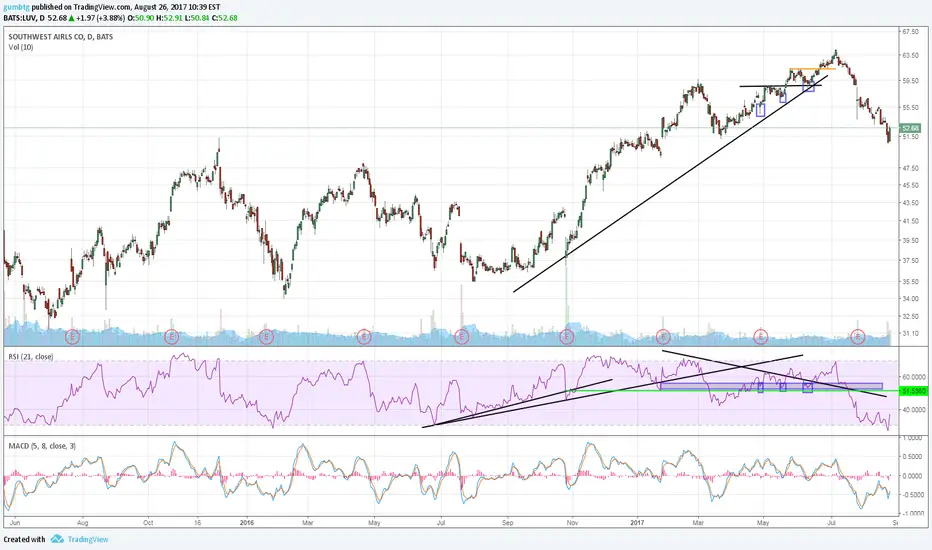This screenshot has height=550, width=932.
Task: Click the SOUTHWEST AIRLS CO, D, BATS title
Action: point(61,36)
